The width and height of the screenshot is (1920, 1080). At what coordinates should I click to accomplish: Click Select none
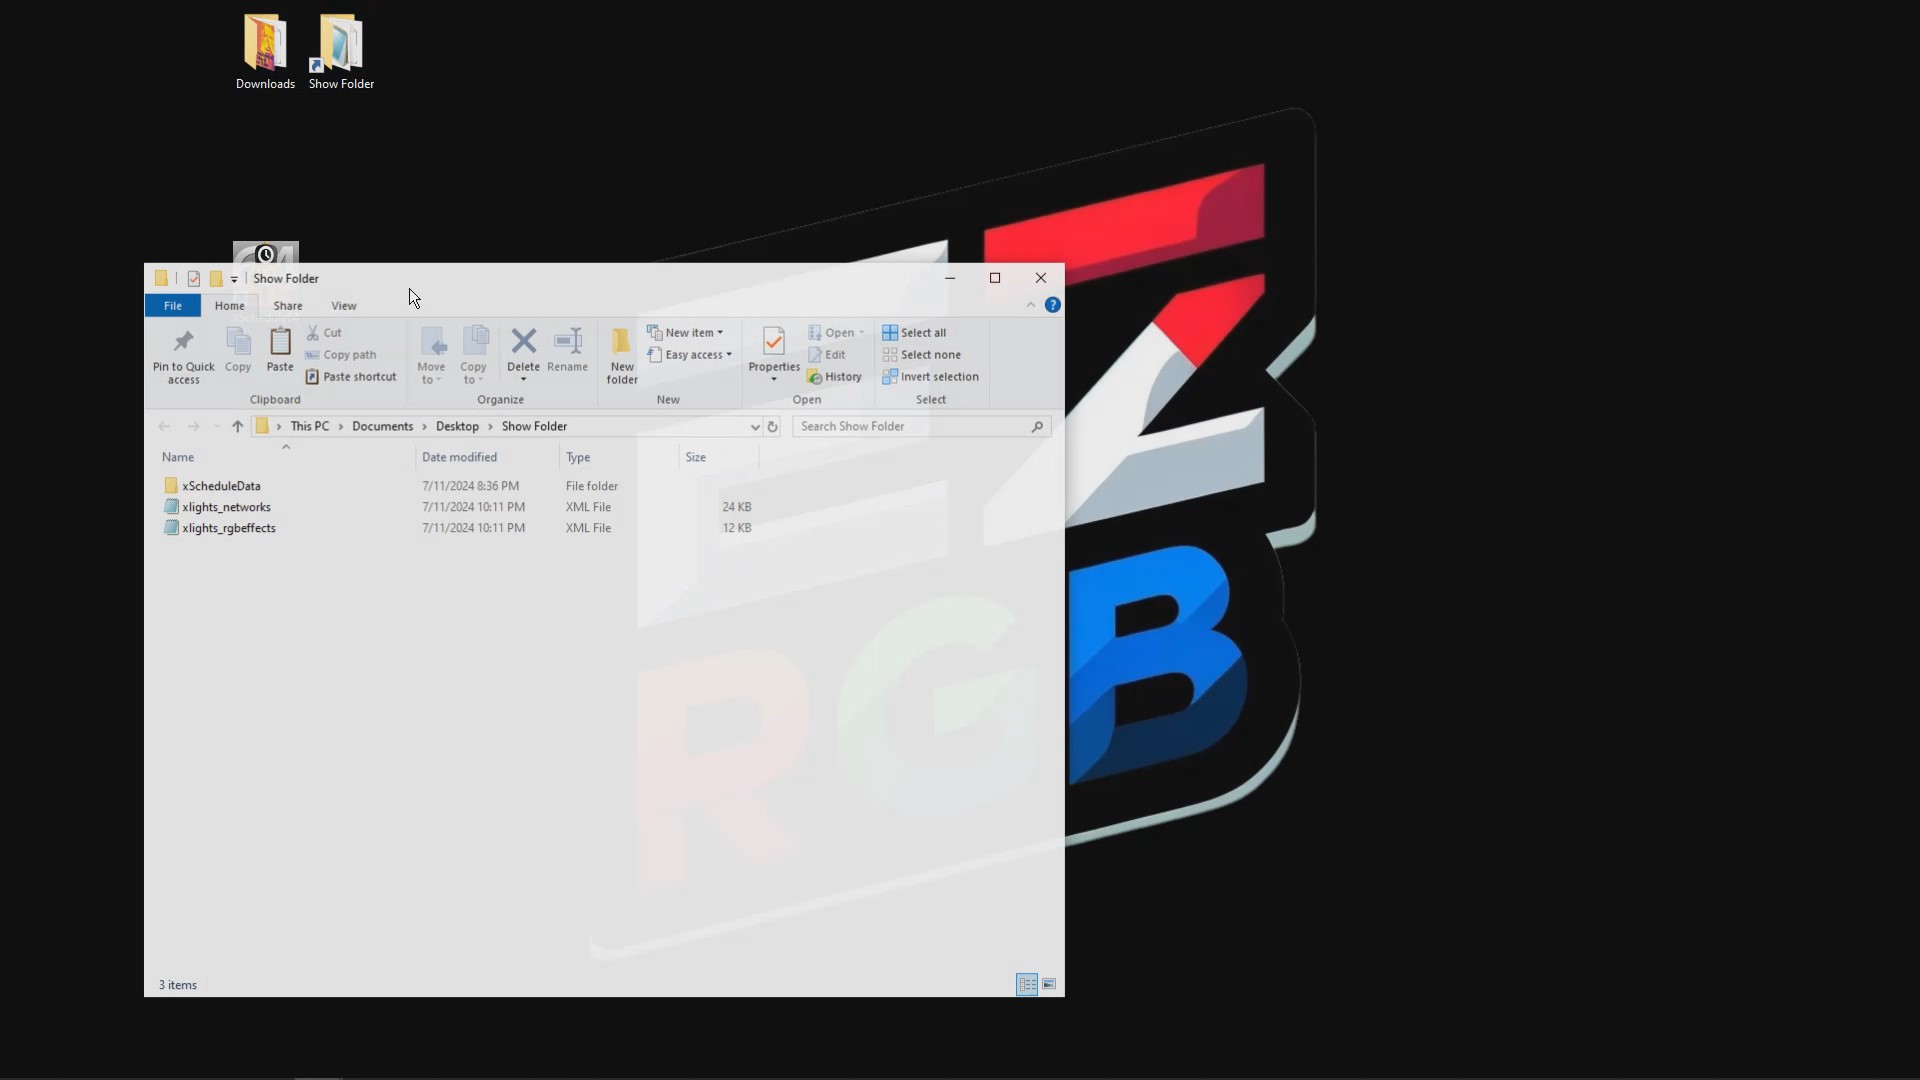tap(922, 355)
